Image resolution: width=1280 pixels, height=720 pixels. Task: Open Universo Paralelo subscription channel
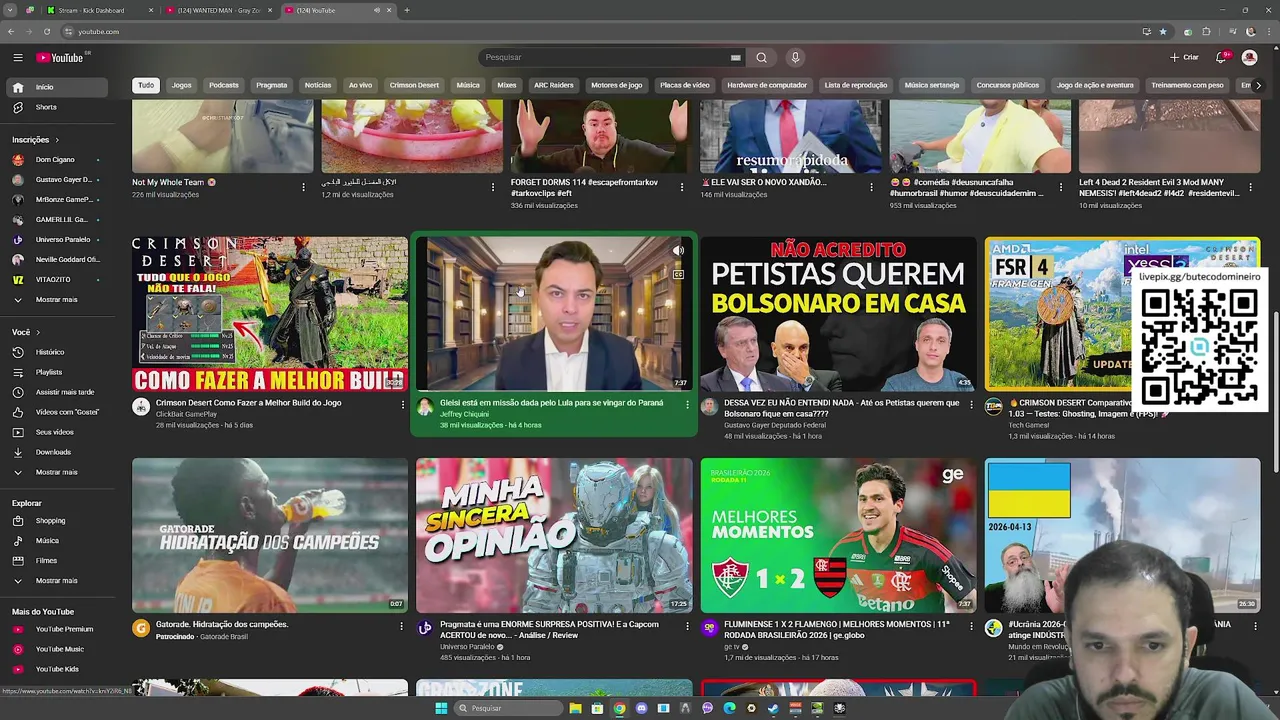pos(56,240)
